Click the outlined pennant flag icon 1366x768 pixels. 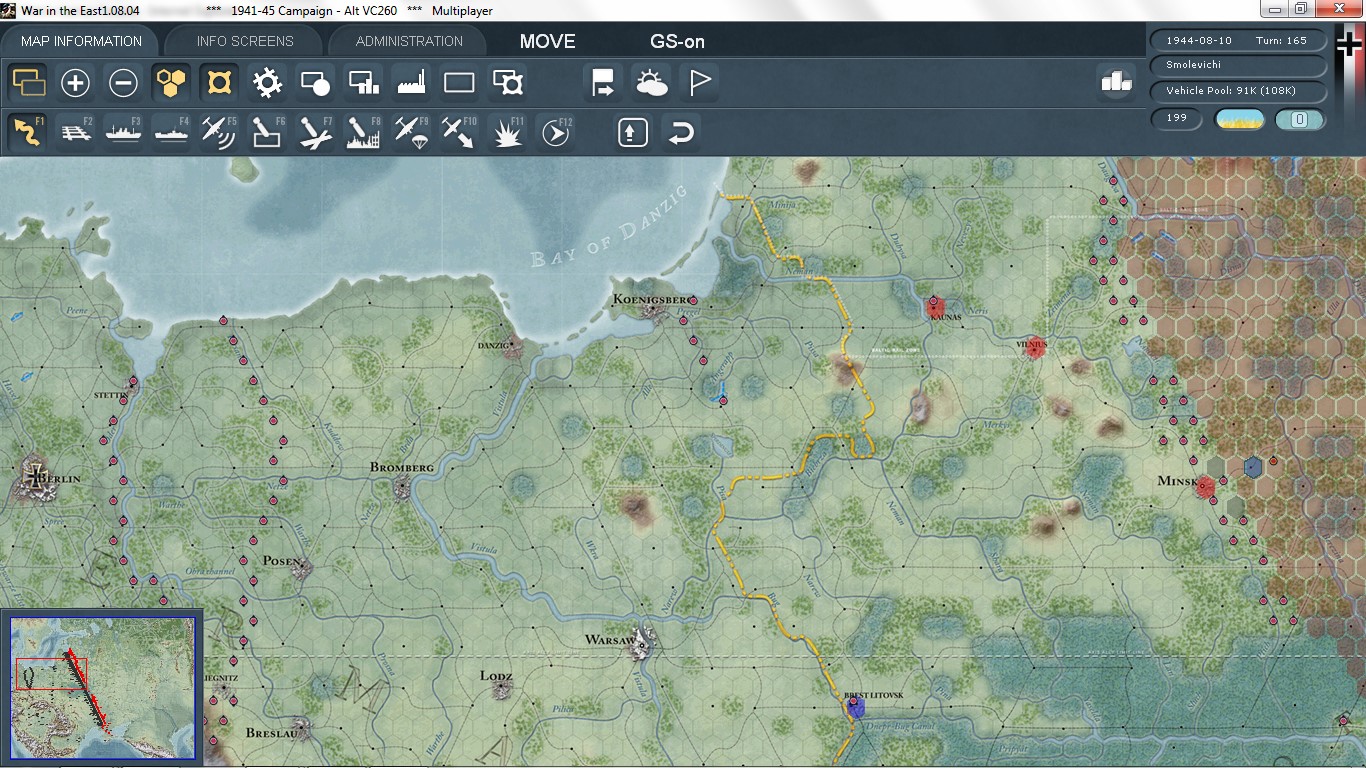coord(699,82)
